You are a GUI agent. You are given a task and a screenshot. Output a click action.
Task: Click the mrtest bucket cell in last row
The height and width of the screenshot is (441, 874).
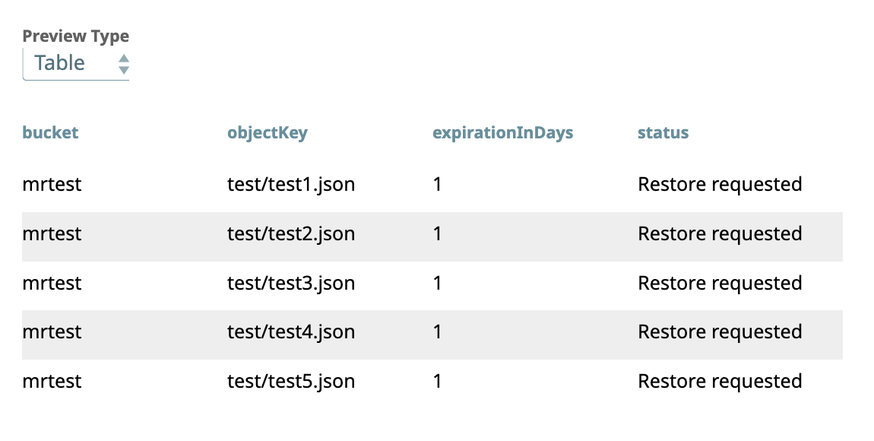[52, 381]
